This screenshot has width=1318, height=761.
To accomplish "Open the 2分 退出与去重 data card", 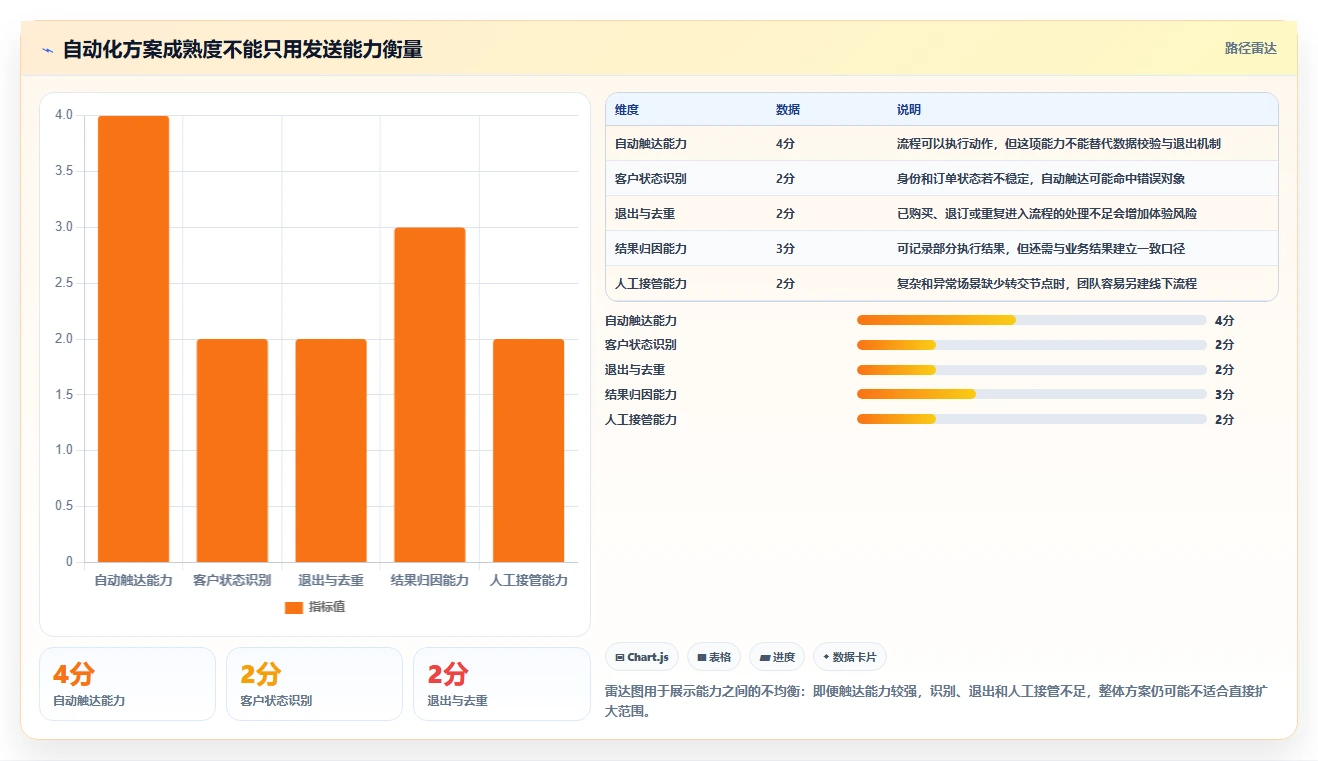I will pos(502,684).
